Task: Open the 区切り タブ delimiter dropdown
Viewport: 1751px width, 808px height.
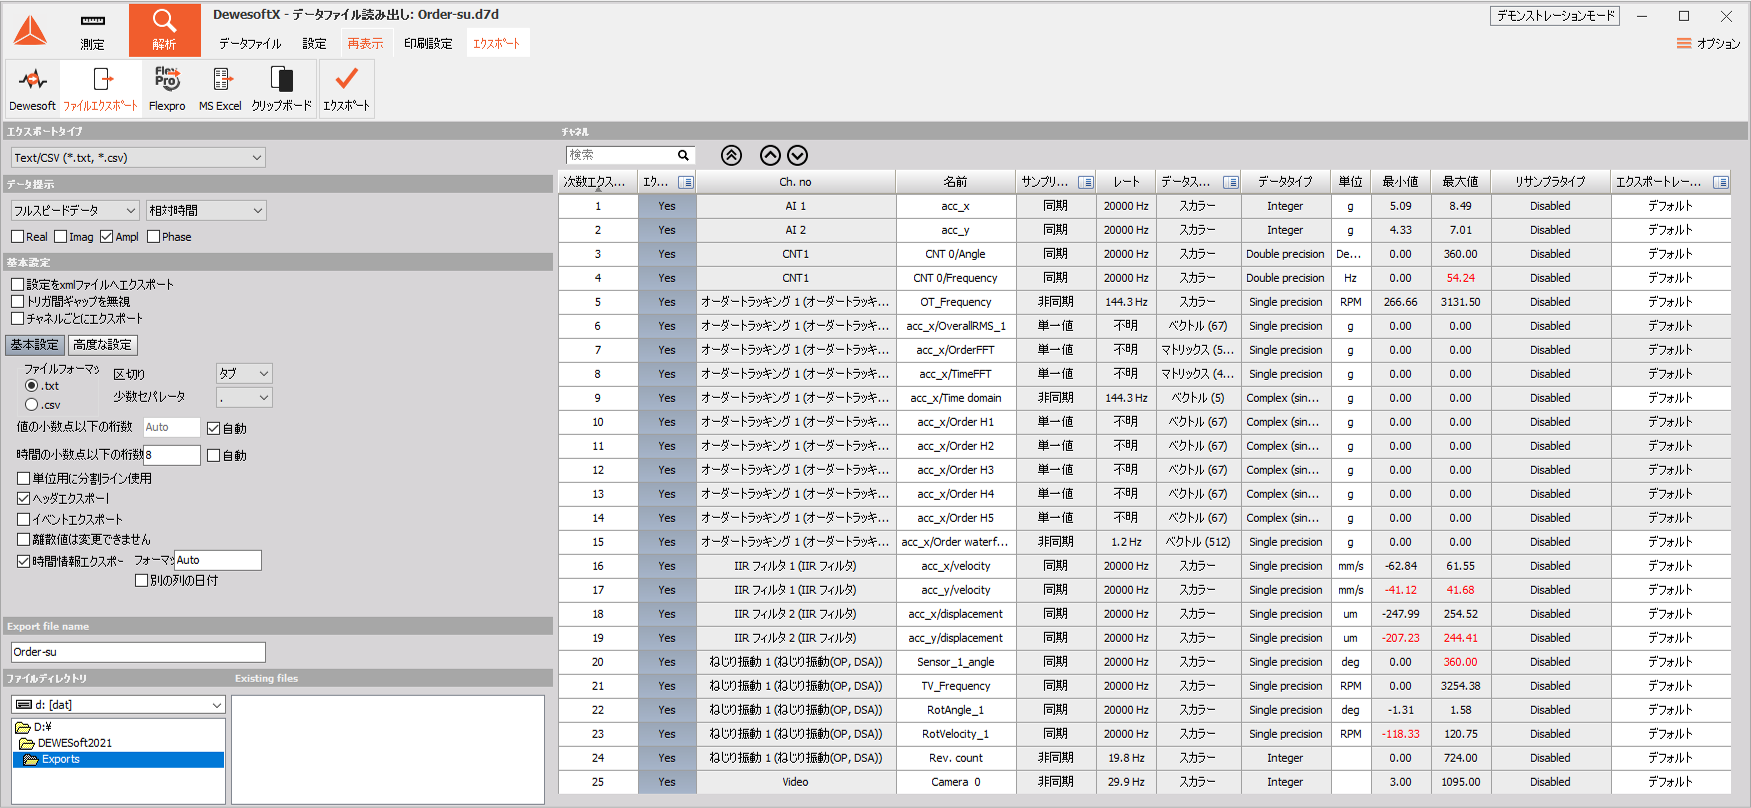Action: [244, 374]
